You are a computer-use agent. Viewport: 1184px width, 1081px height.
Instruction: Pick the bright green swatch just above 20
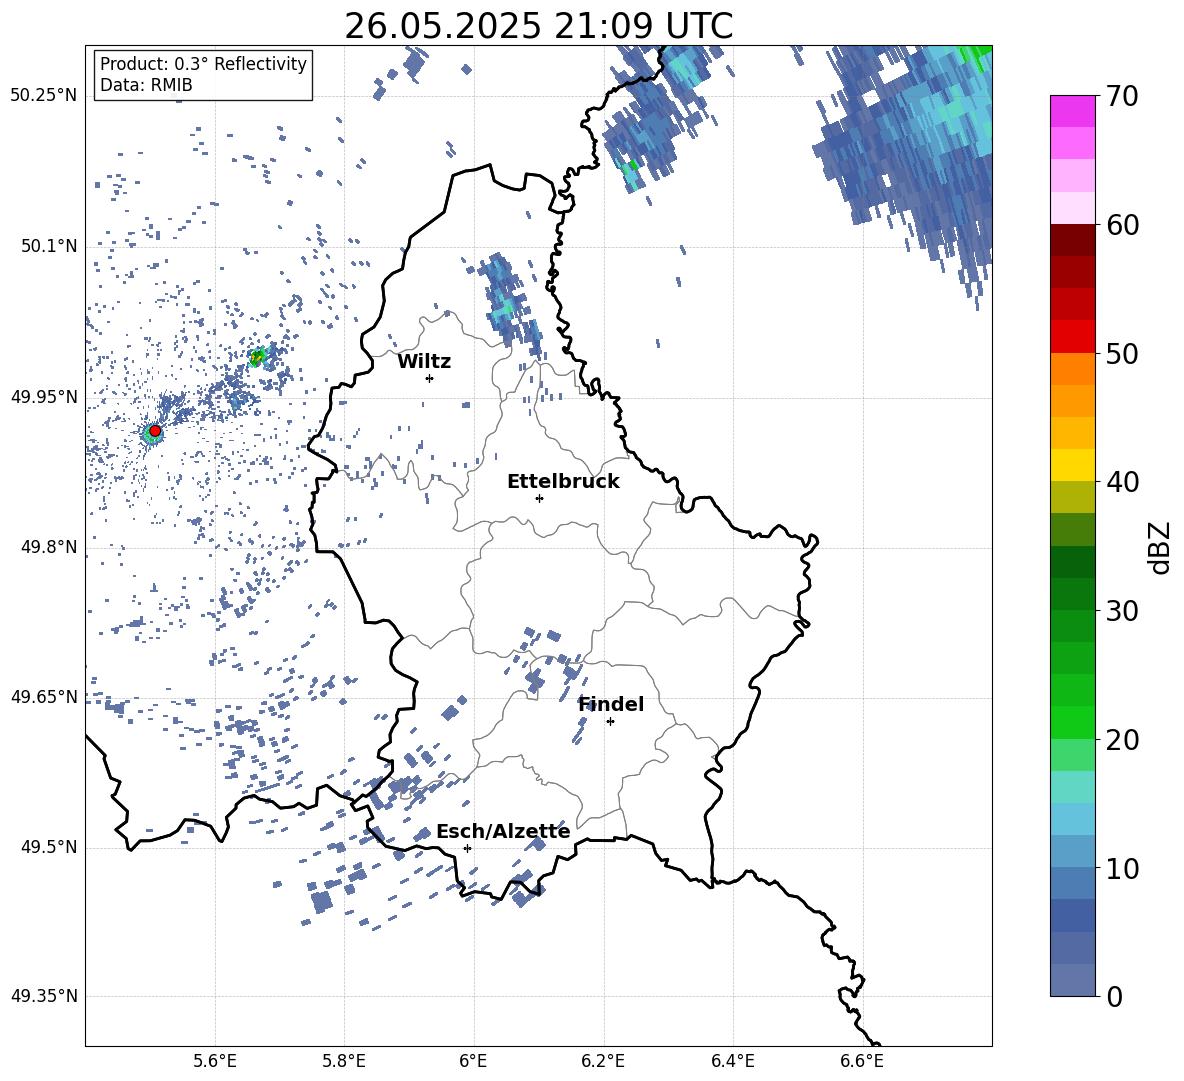click(1073, 722)
